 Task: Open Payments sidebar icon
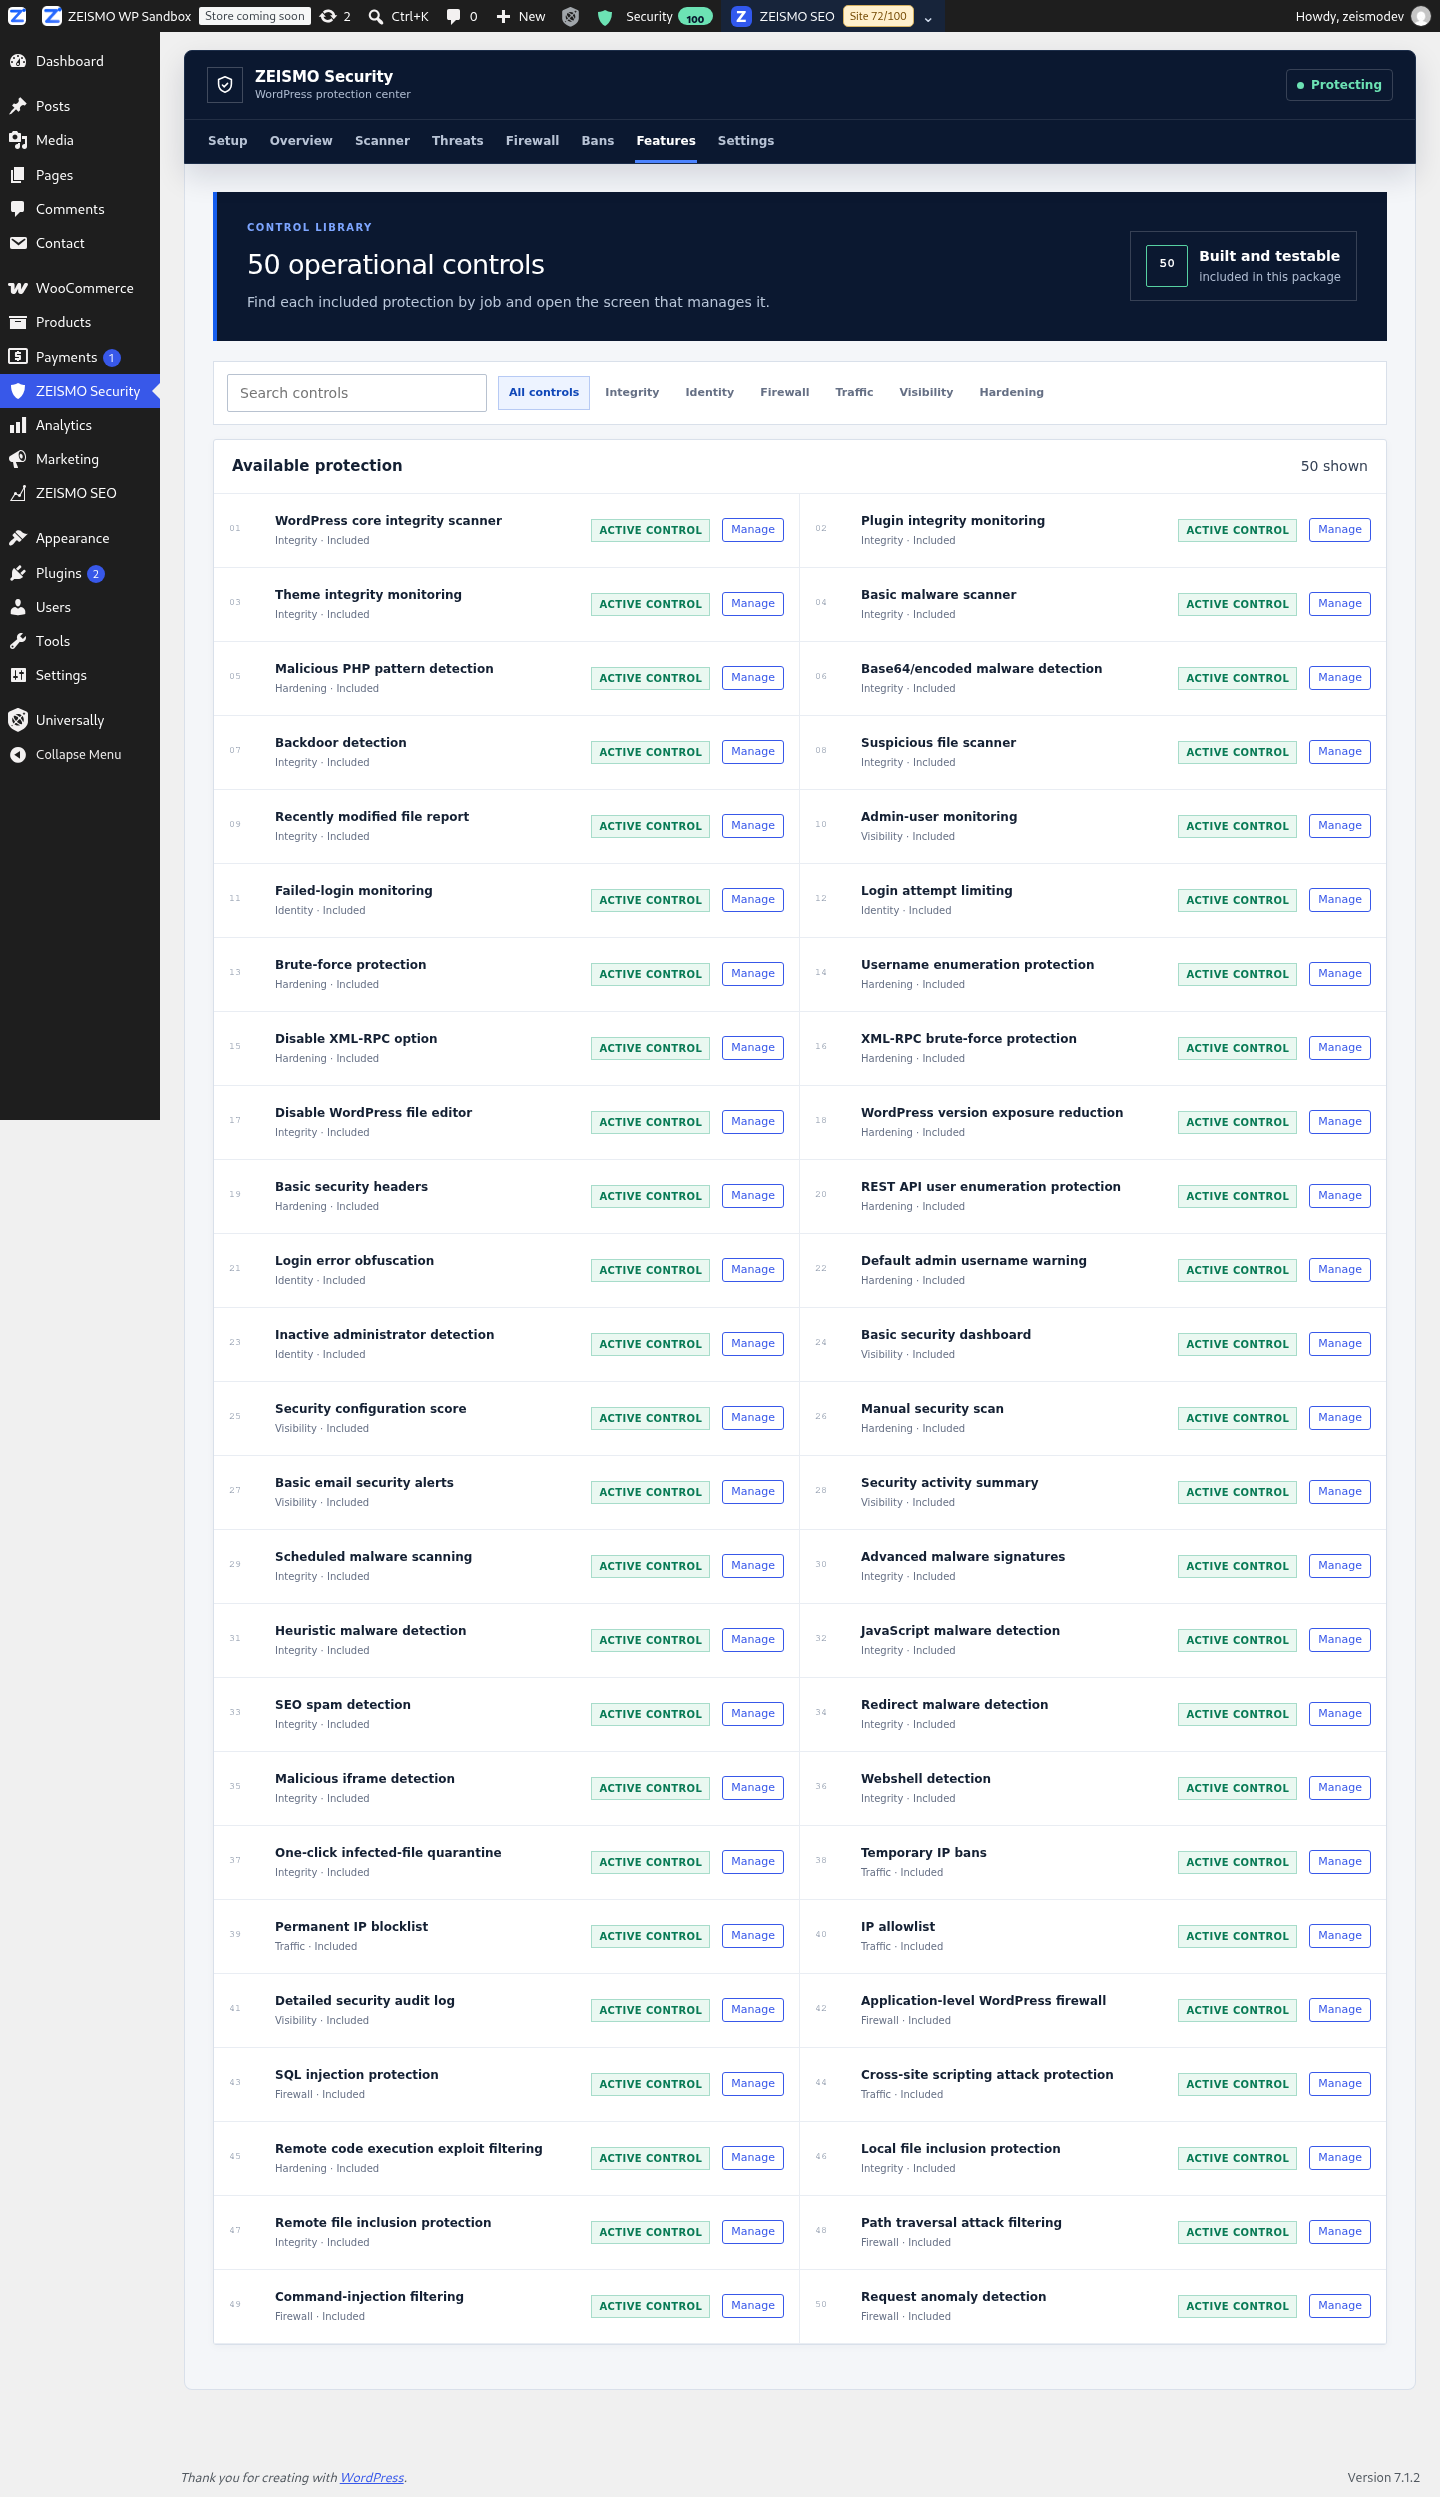(x=18, y=356)
